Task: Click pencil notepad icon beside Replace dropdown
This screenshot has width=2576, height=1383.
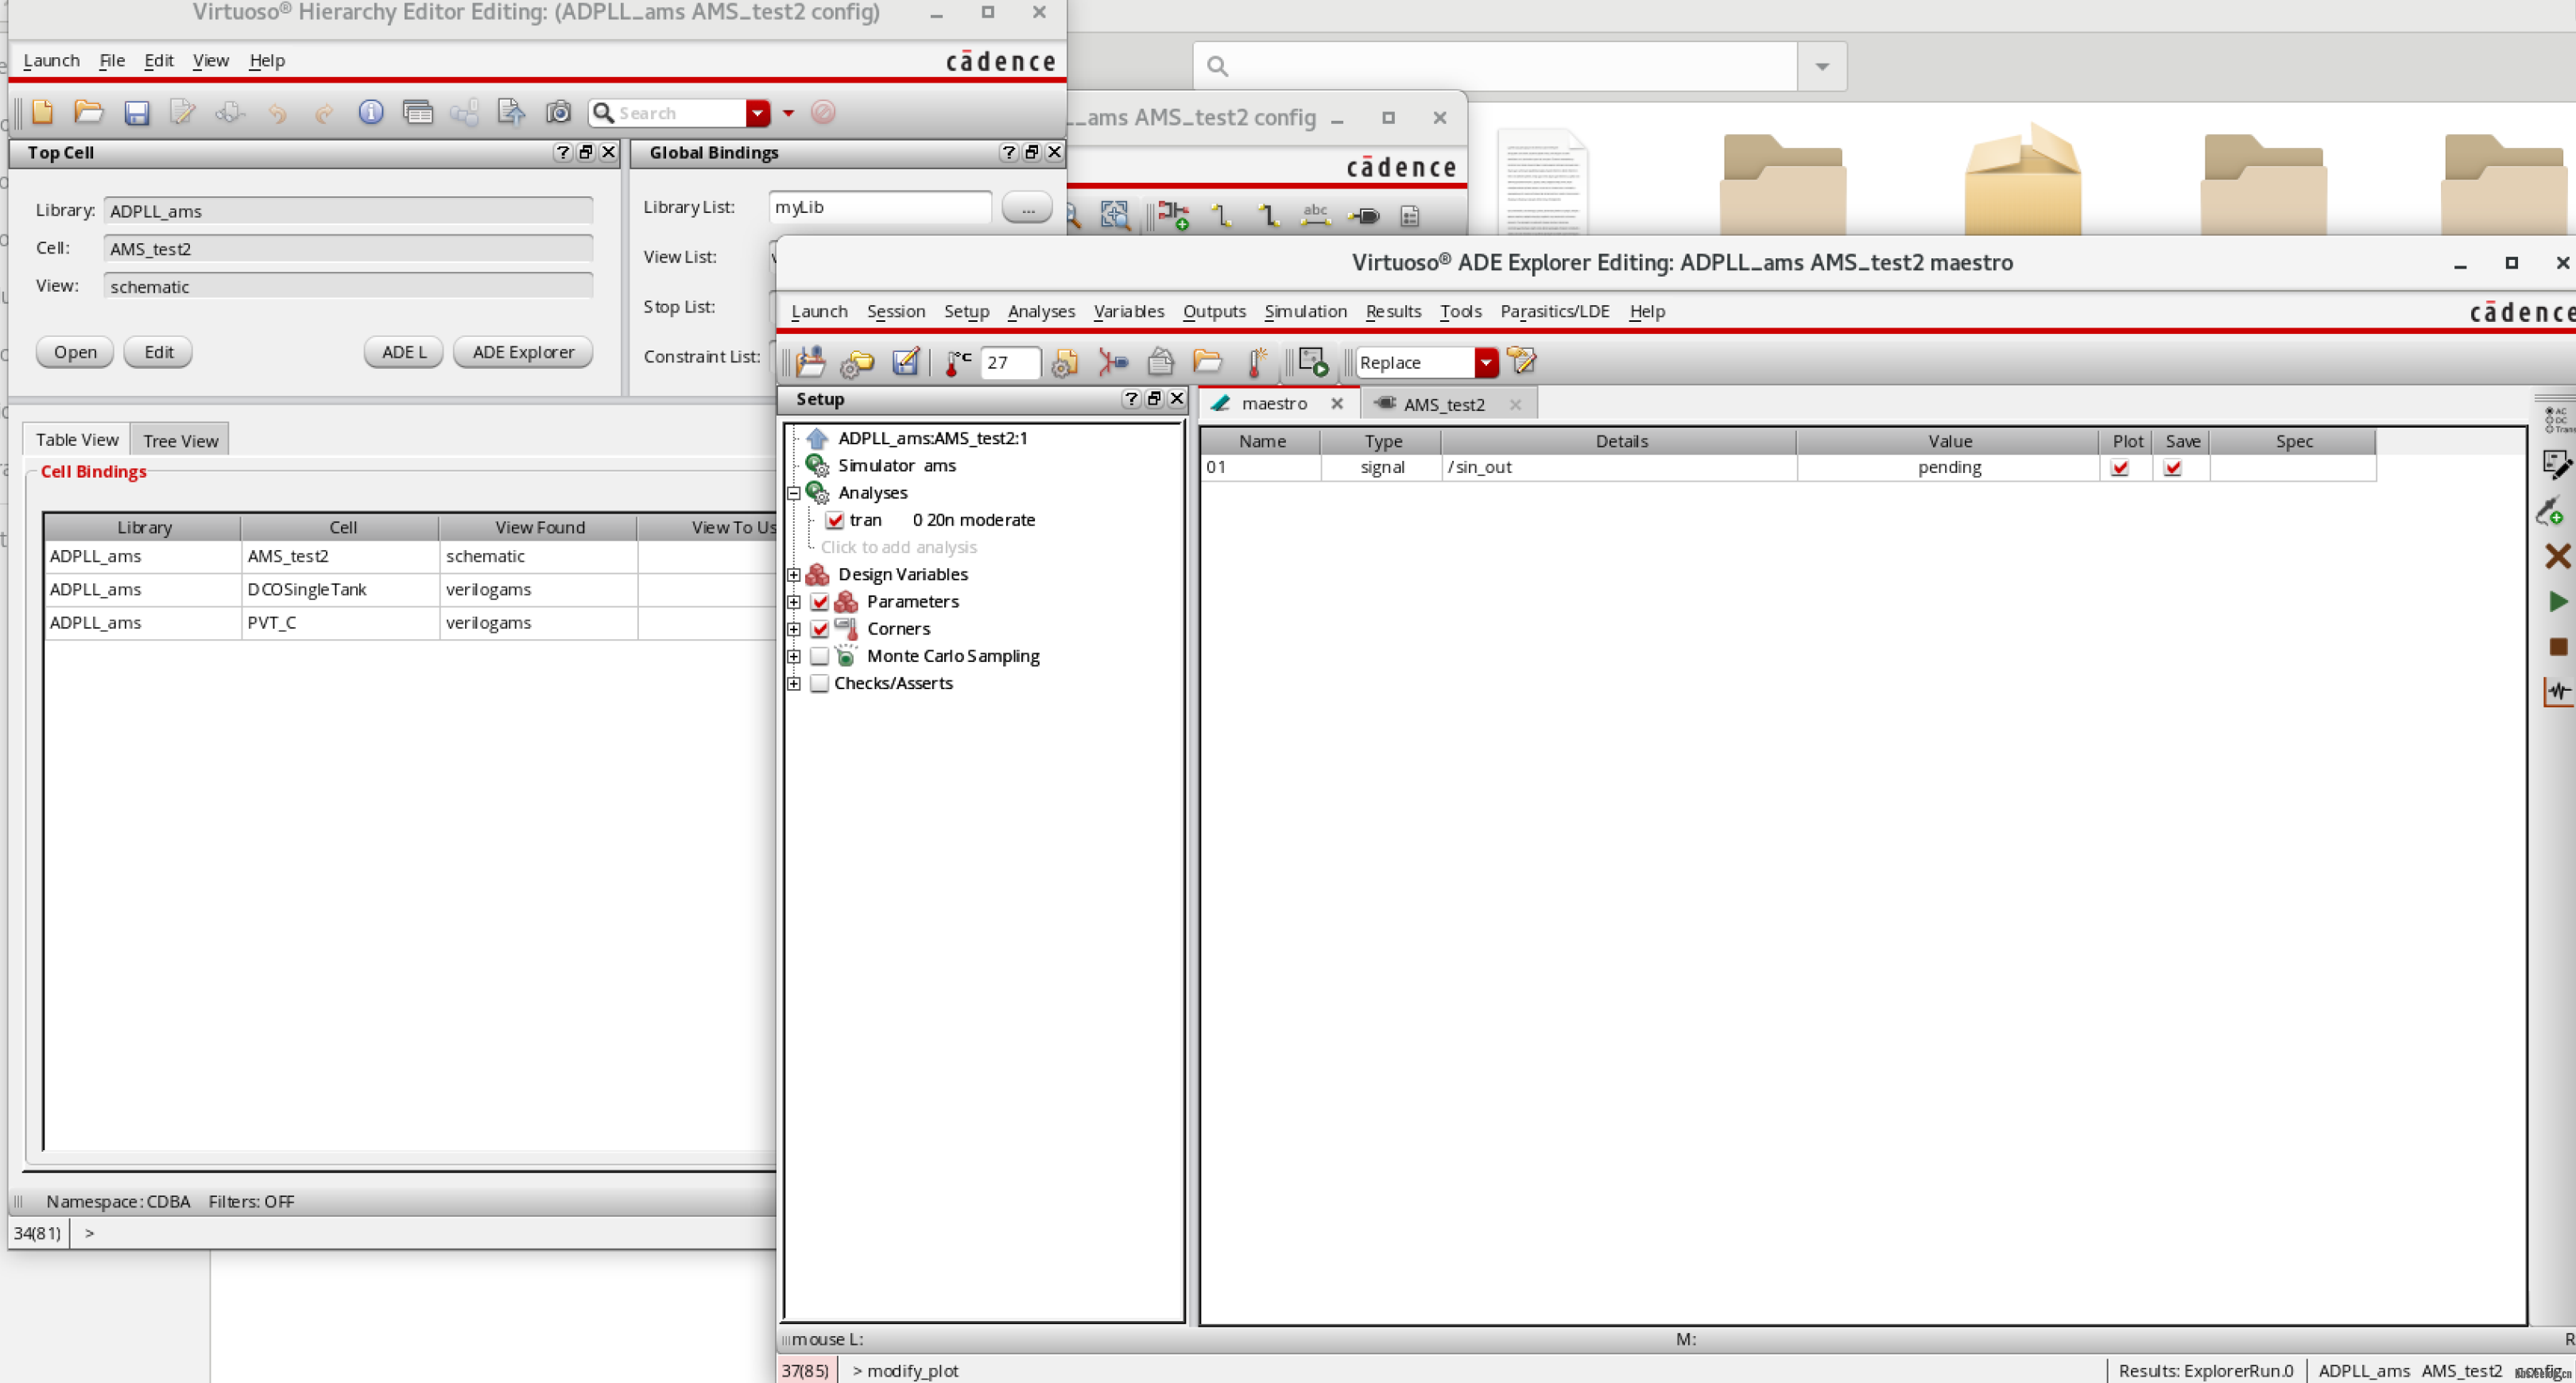Action: tap(1521, 361)
